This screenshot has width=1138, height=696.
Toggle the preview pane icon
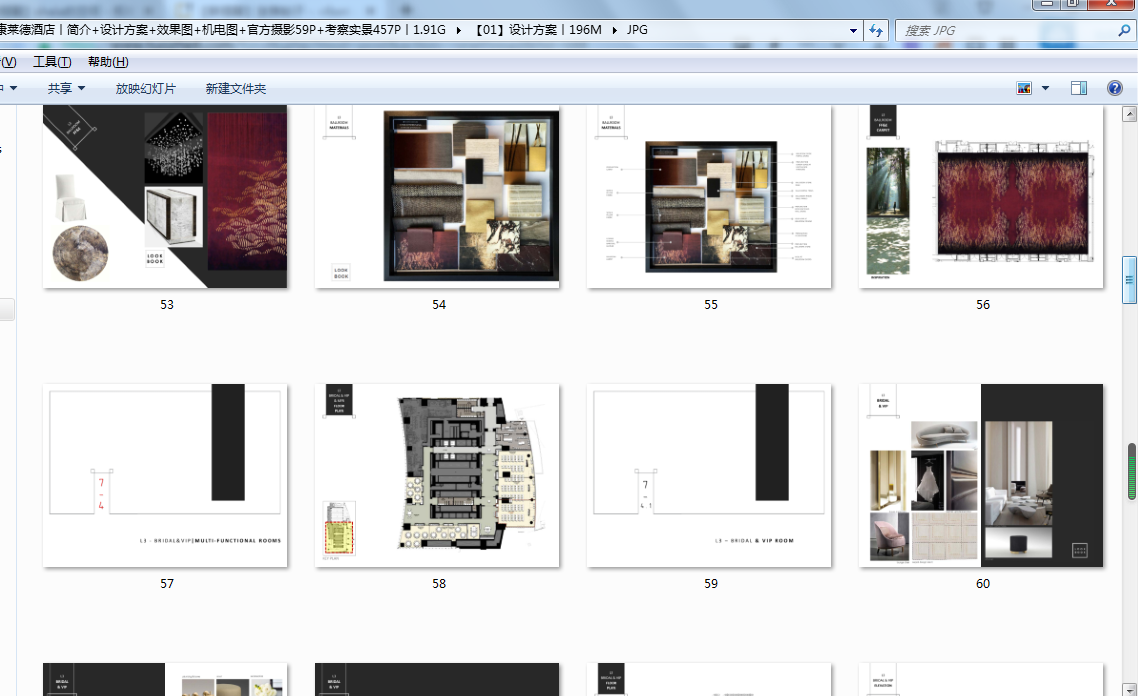point(1078,89)
